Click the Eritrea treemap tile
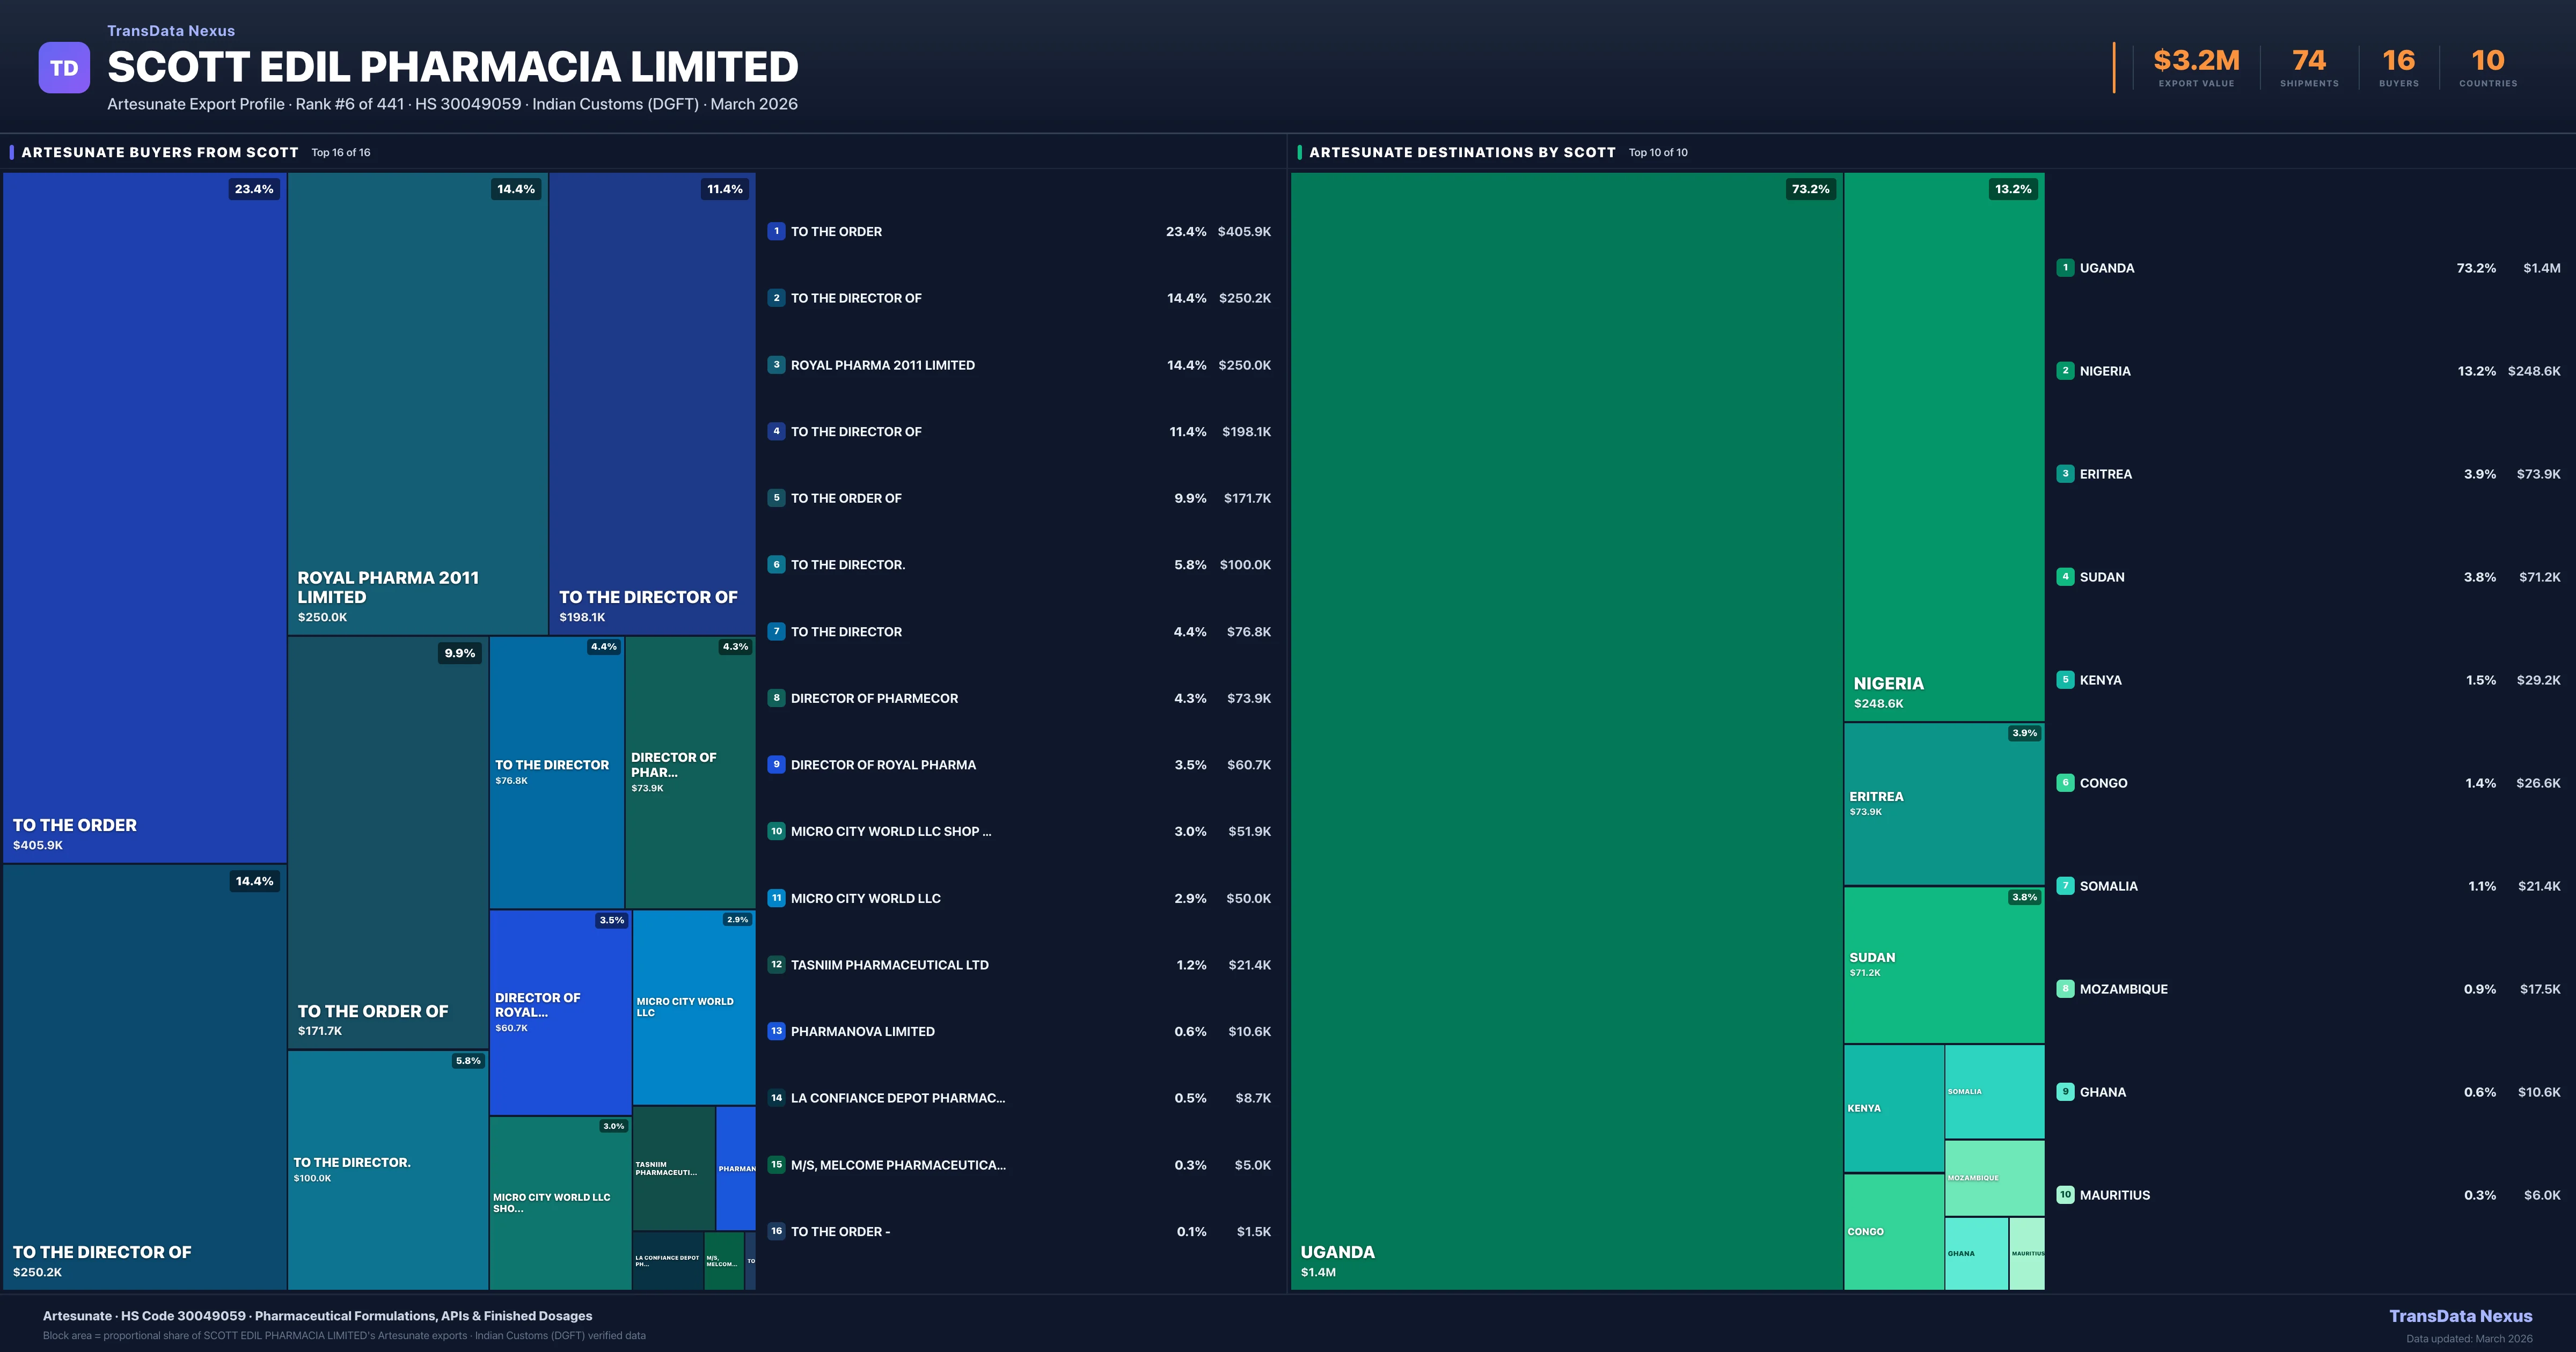Image resolution: width=2576 pixels, height=1352 pixels. coord(1943,804)
